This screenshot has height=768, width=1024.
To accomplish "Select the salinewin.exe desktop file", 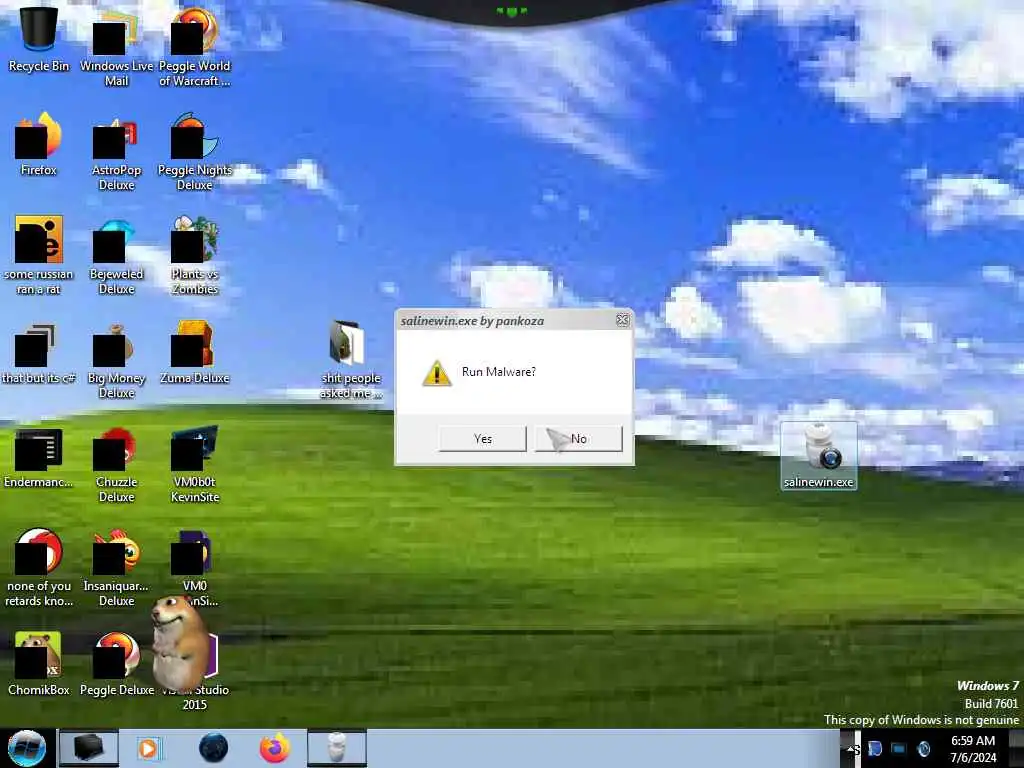I will (819, 456).
